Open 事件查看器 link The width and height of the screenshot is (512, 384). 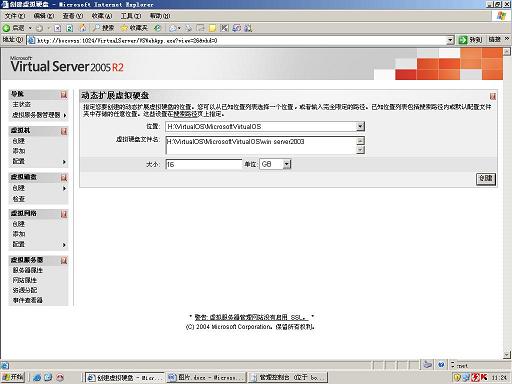pos(28,300)
